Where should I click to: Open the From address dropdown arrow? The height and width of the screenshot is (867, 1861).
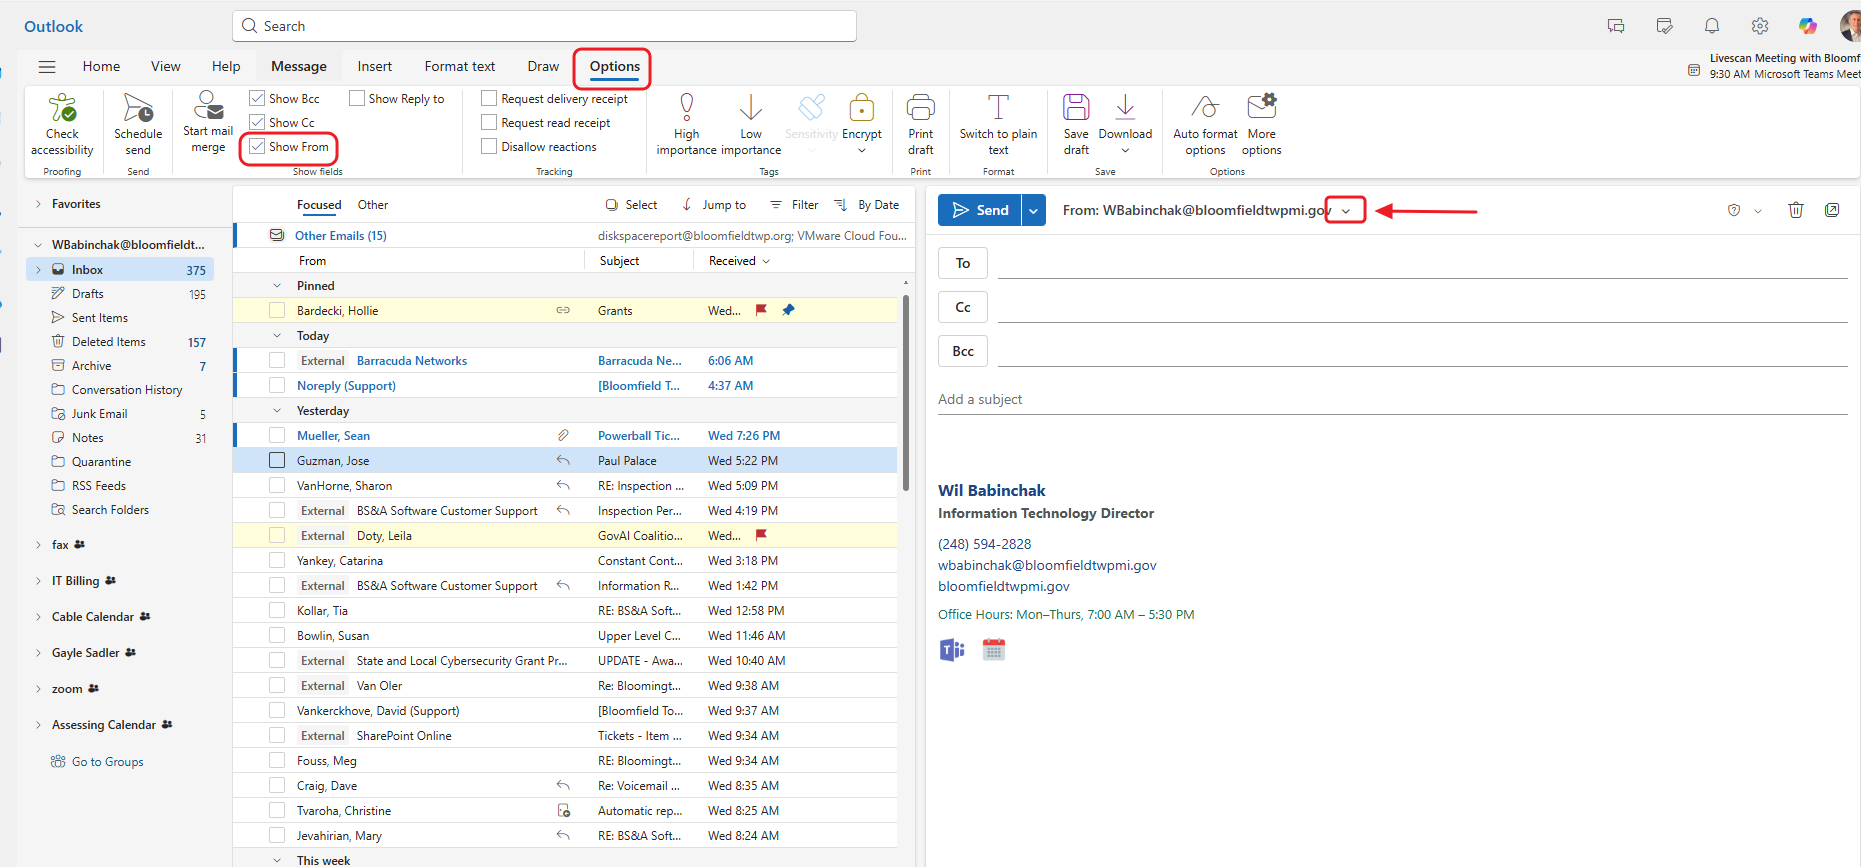tap(1346, 210)
